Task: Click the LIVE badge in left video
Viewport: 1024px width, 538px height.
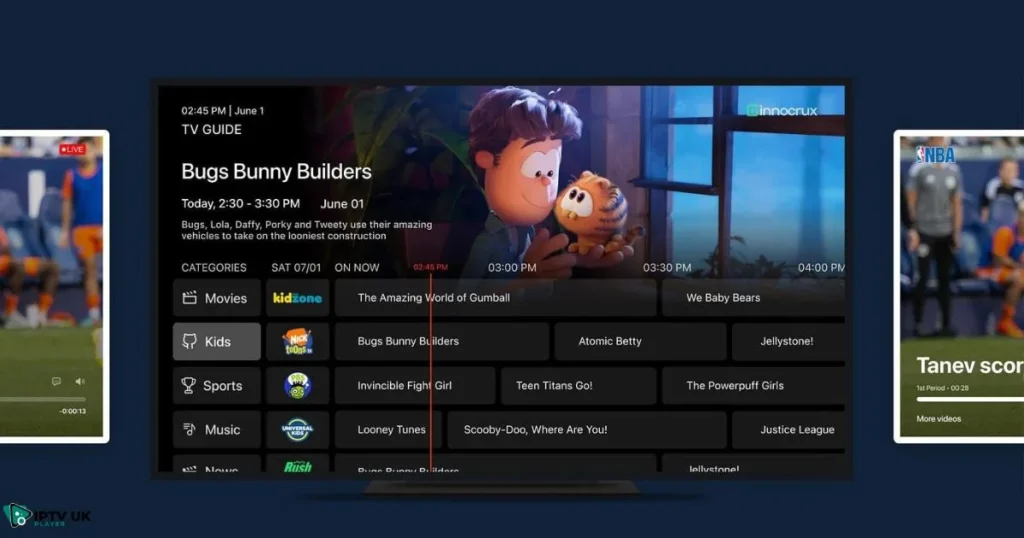Action: (x=72, y=150)
